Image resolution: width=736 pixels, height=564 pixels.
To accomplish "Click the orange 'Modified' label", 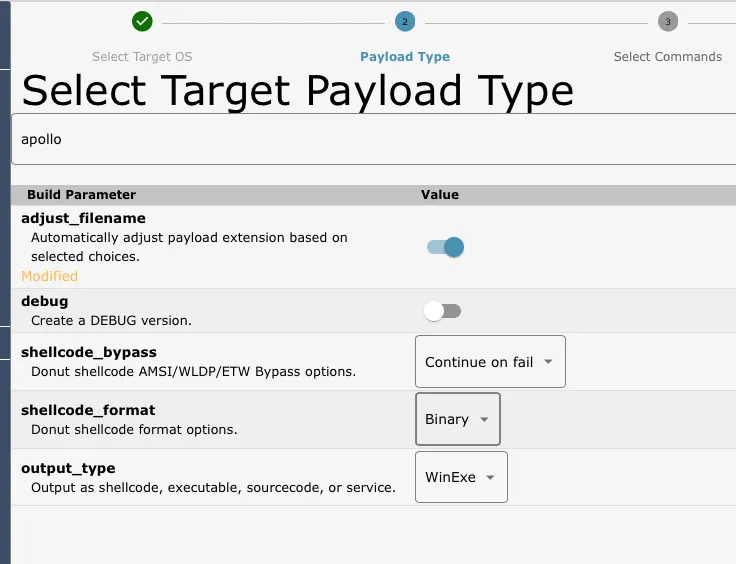I will click(49, 276).
